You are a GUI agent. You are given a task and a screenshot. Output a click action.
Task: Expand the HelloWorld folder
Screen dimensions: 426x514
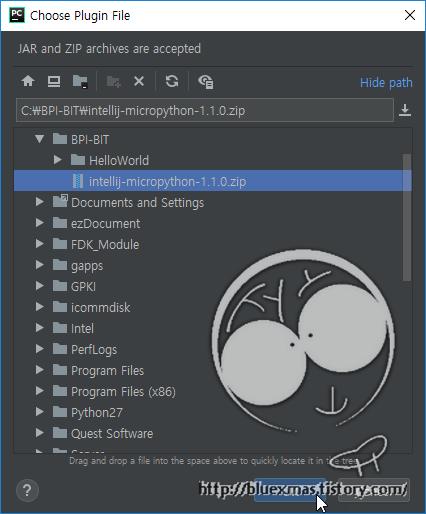58,160
